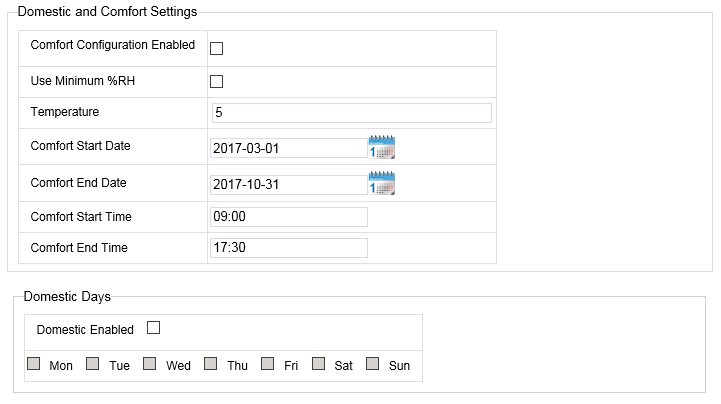
Task: Enable the Domestic Enabled checkbox
Action: tap(153, 327)
